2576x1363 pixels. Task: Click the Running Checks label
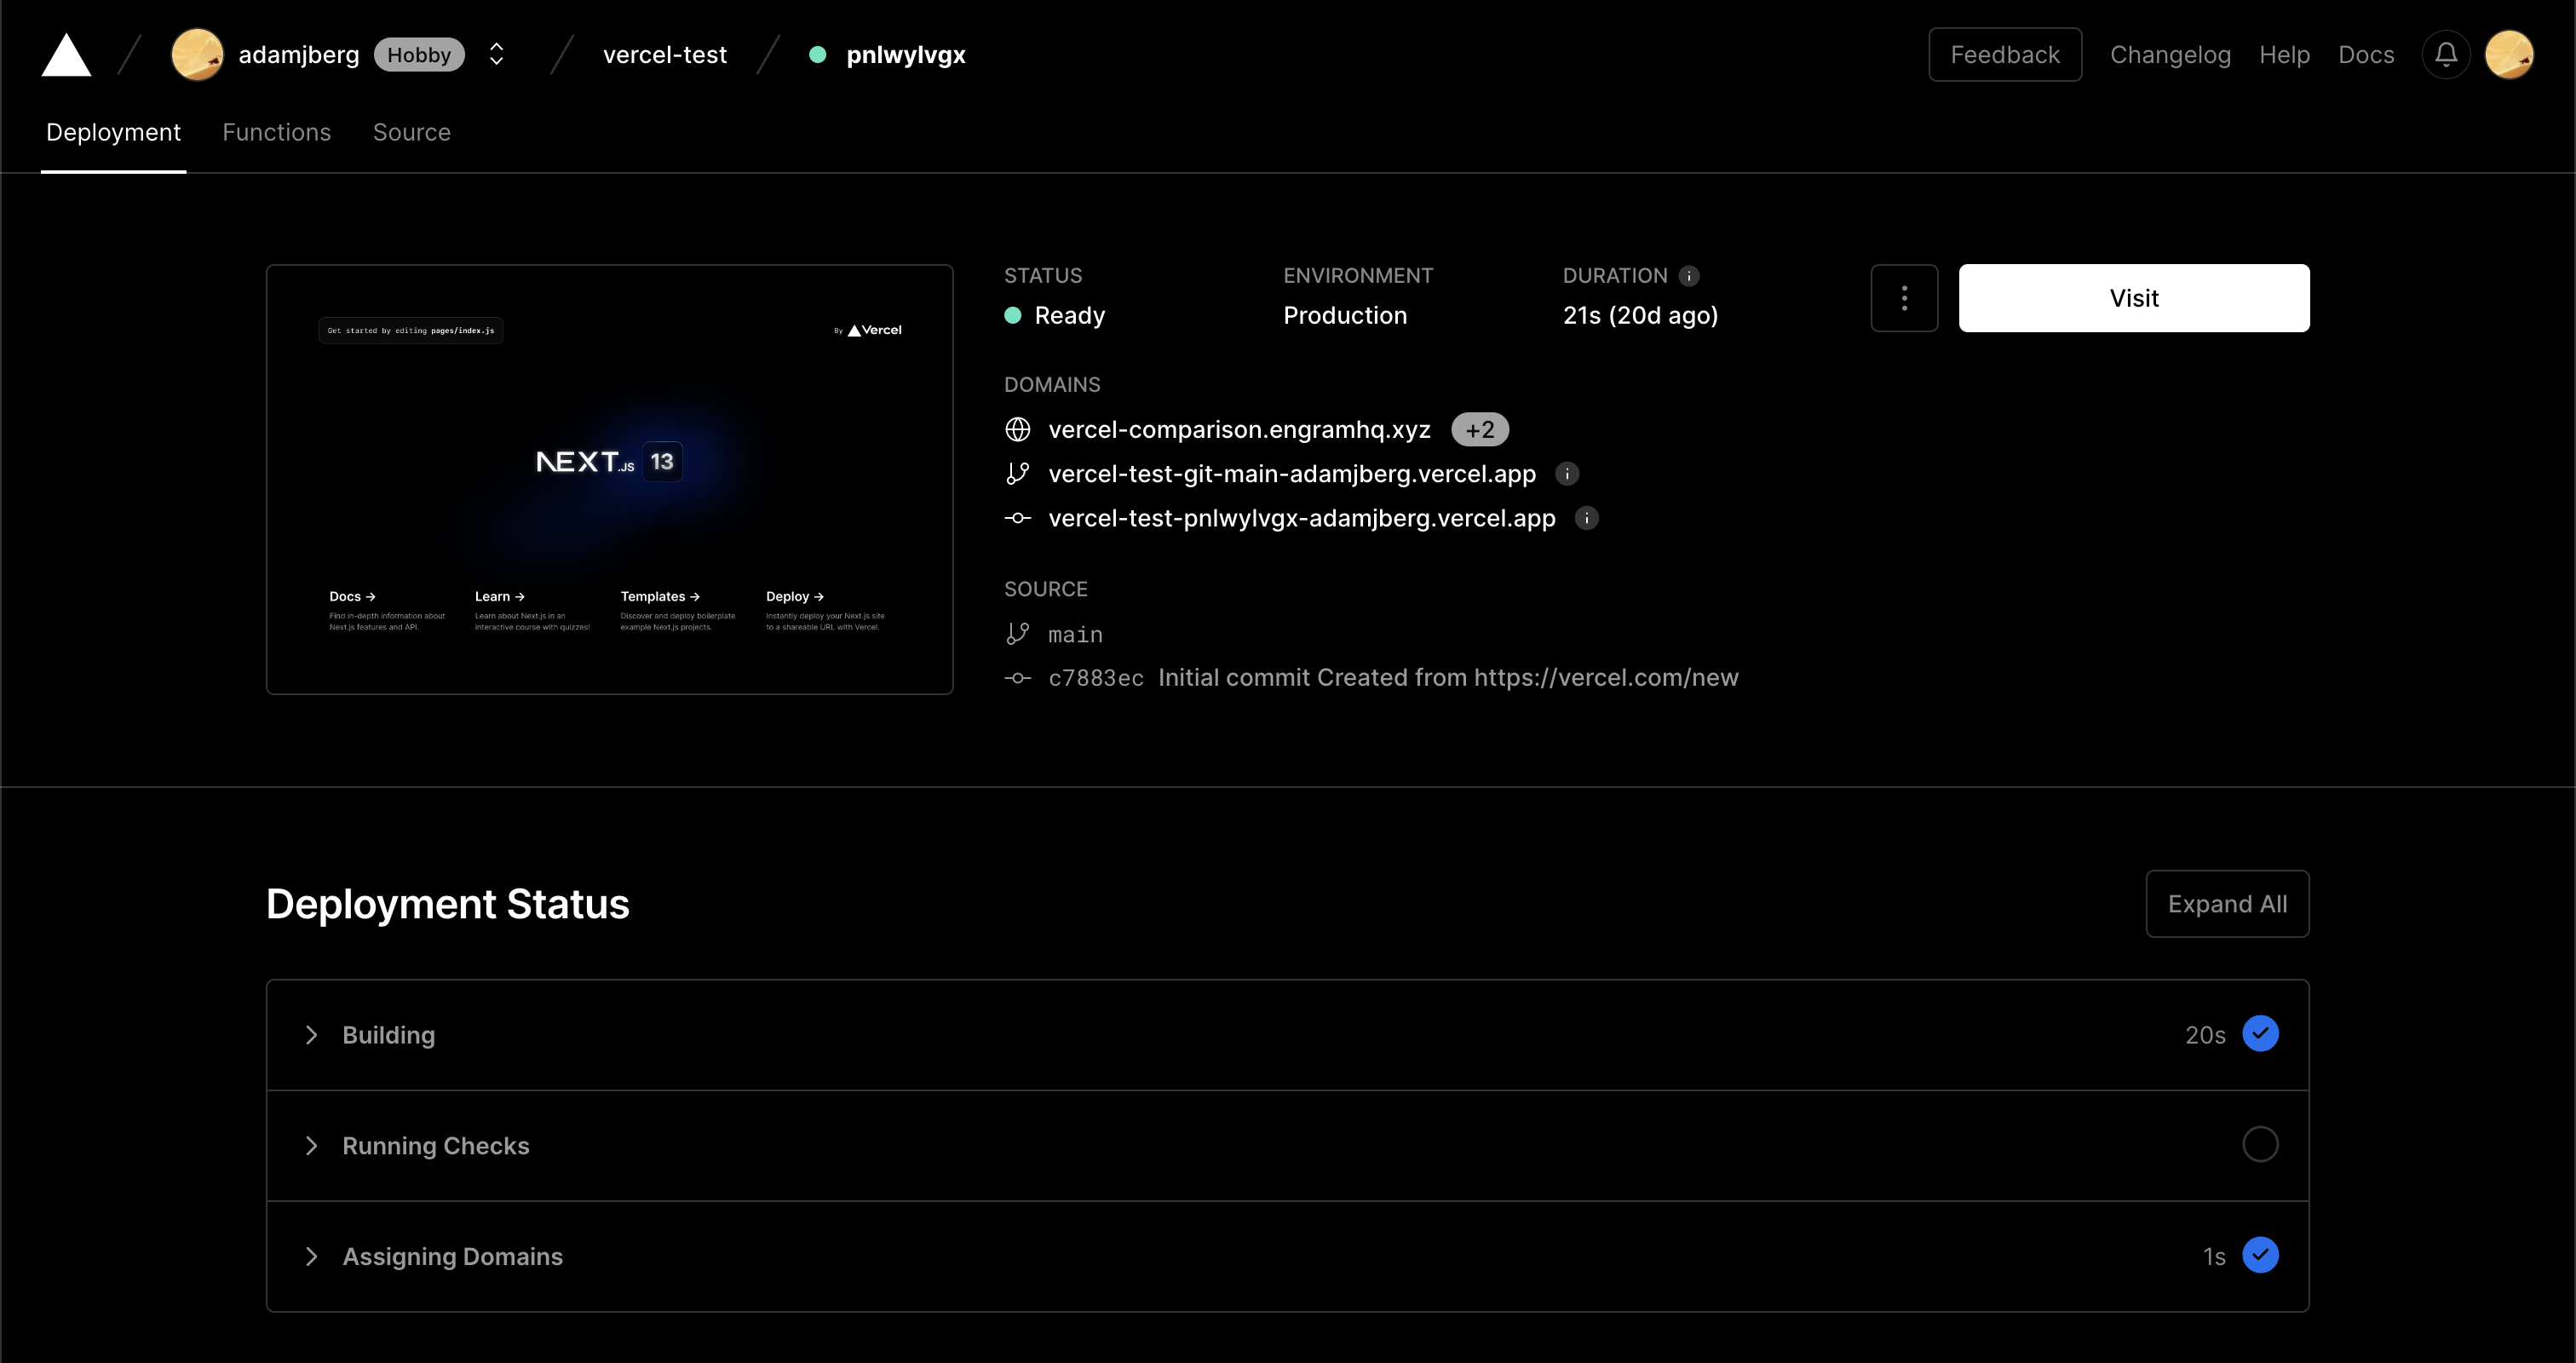click(435, 1146)
